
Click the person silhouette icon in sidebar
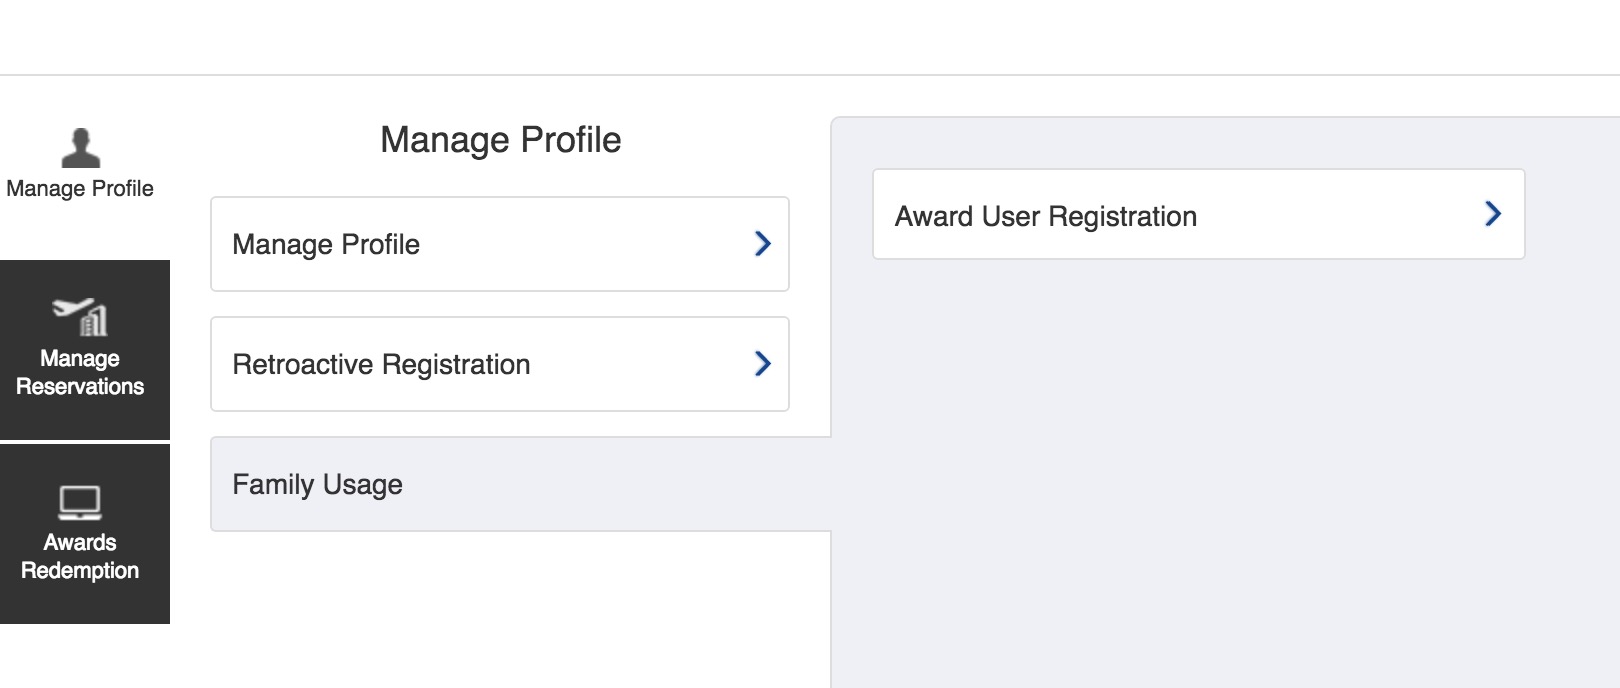click(80, 148)
